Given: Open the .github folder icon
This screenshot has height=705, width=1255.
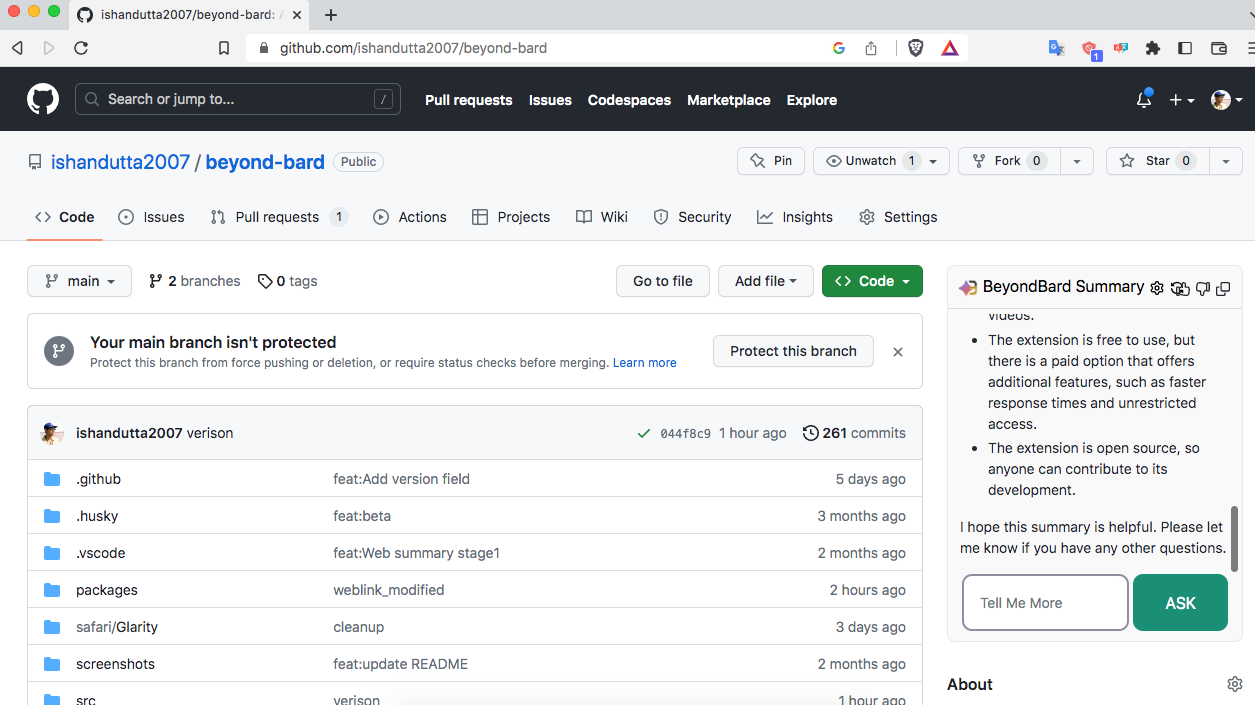Looking at the screenshot, I should (x=52, y=479).
